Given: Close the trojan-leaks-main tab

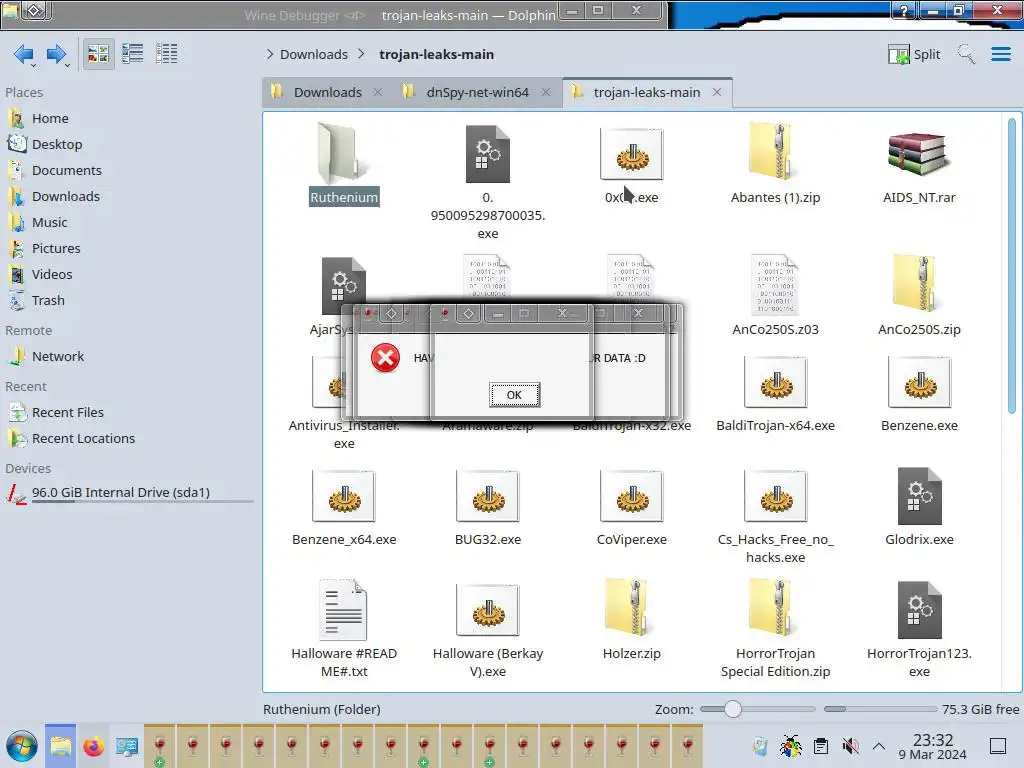Looking at the screenshot, I should [x=716, y=92].
